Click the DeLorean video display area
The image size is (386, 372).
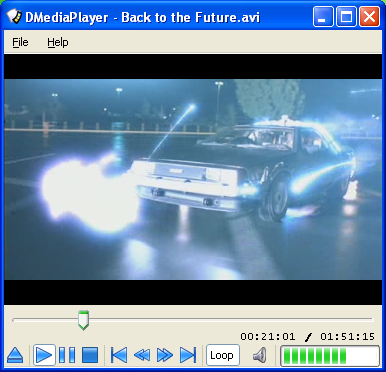[x=193, y=179]
